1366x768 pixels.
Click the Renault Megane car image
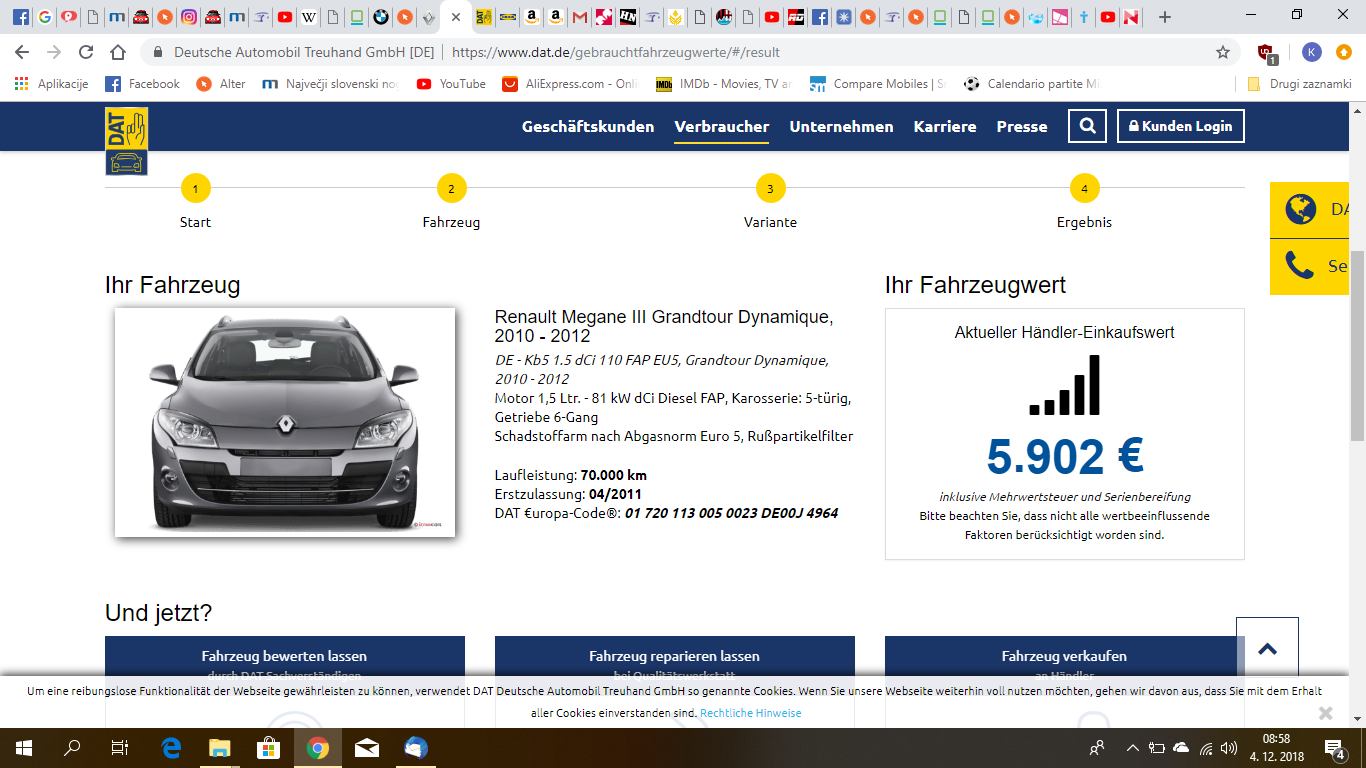pos(285,422)
